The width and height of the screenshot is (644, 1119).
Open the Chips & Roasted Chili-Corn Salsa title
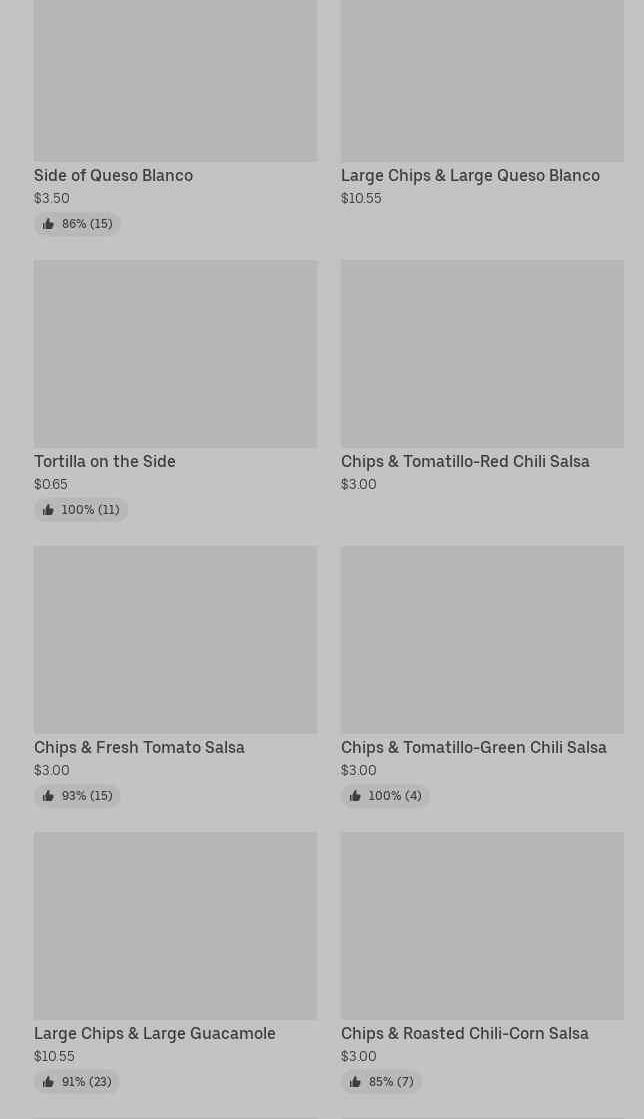(464, 1034)
